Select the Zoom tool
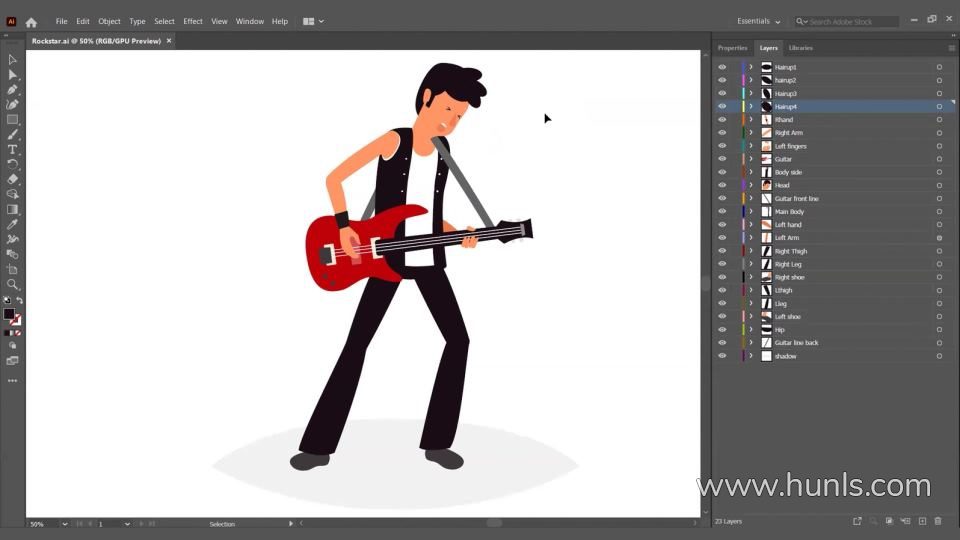The height and width of the screenshot is (540, 960). (x=13, y=284)
